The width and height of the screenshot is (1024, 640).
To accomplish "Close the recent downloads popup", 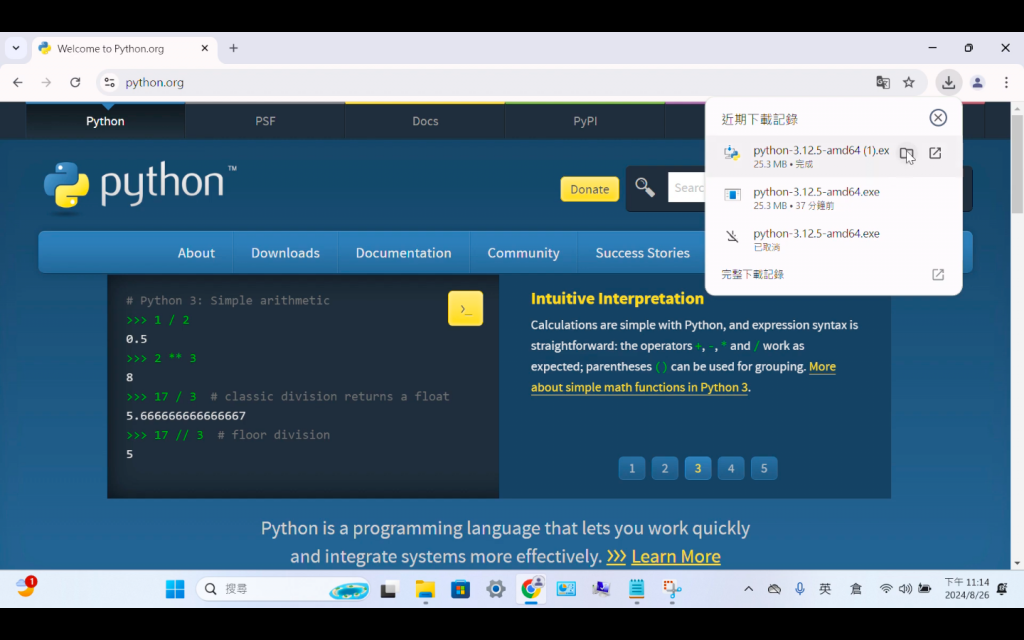I will 938,118.
